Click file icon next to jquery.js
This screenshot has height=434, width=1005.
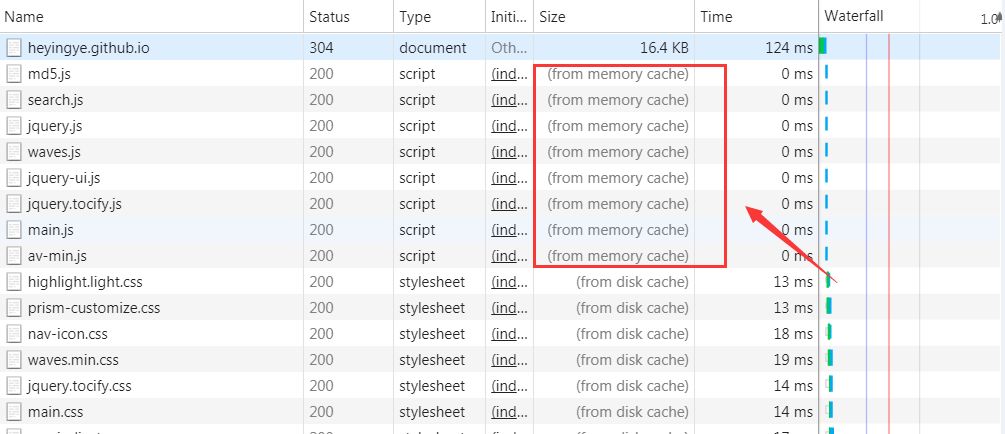pyautogui.click(x=14, y=126)
